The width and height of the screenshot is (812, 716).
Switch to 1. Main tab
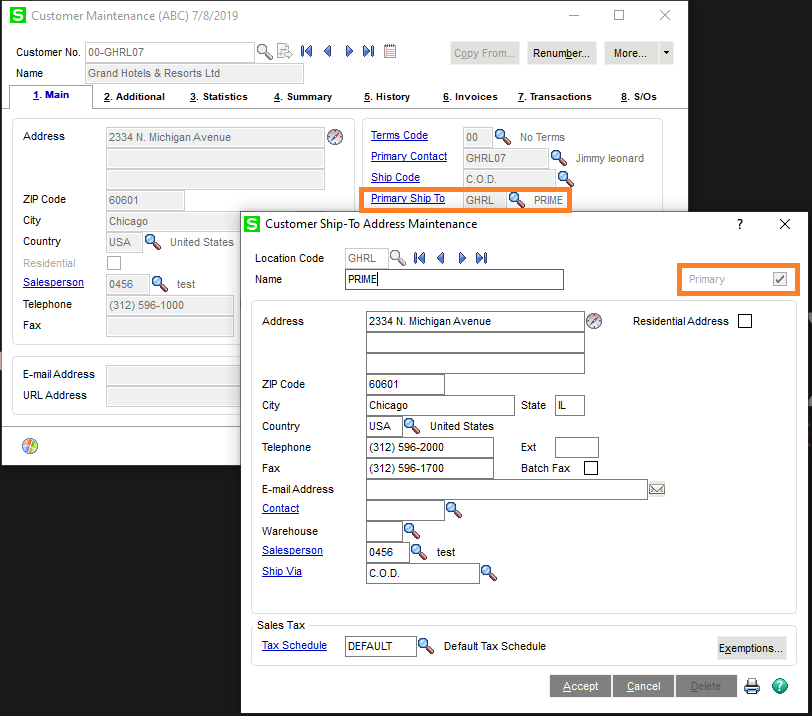coord(51,95)
